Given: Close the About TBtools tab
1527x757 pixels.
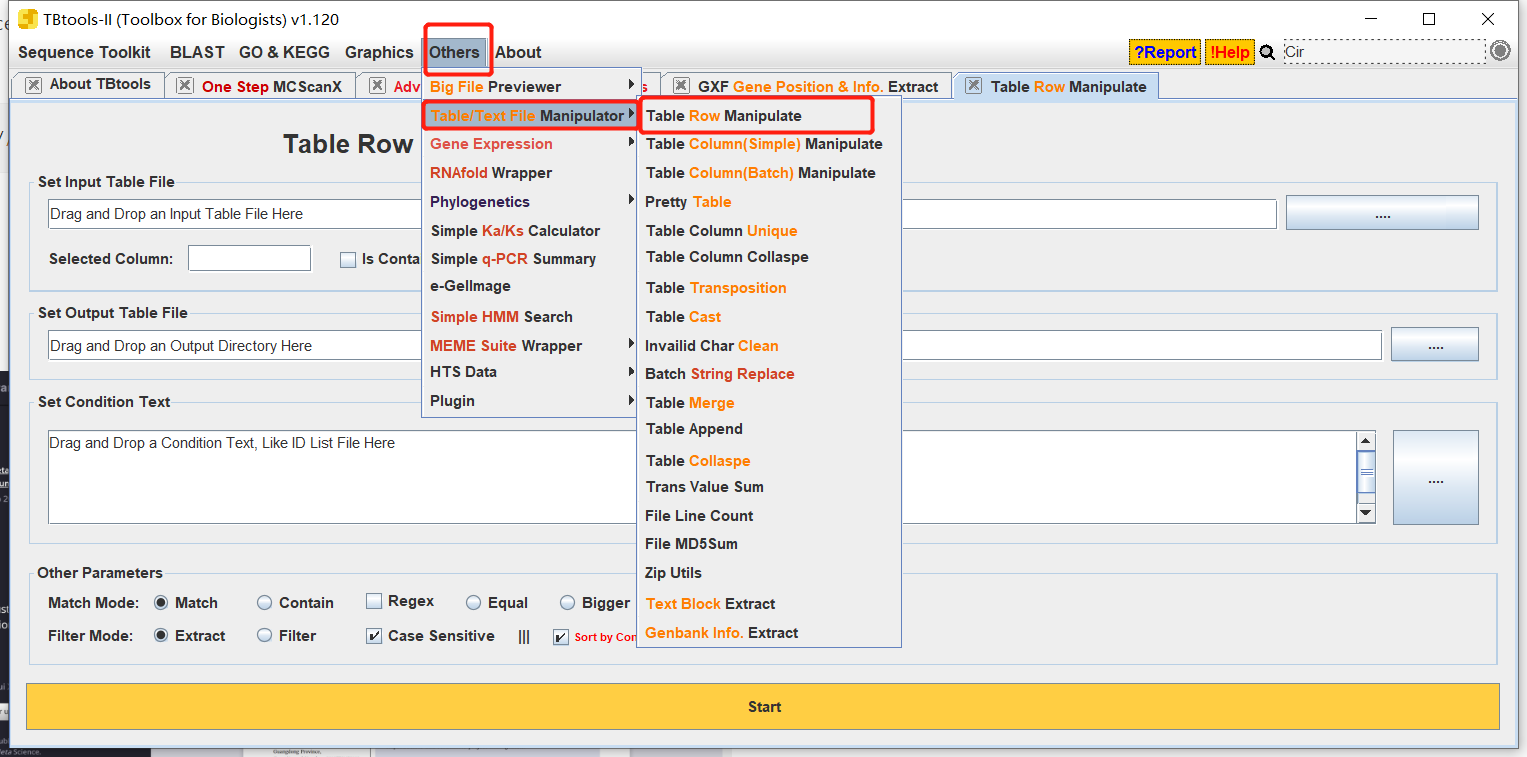Looking at the screenshot, I should point(34,85).
